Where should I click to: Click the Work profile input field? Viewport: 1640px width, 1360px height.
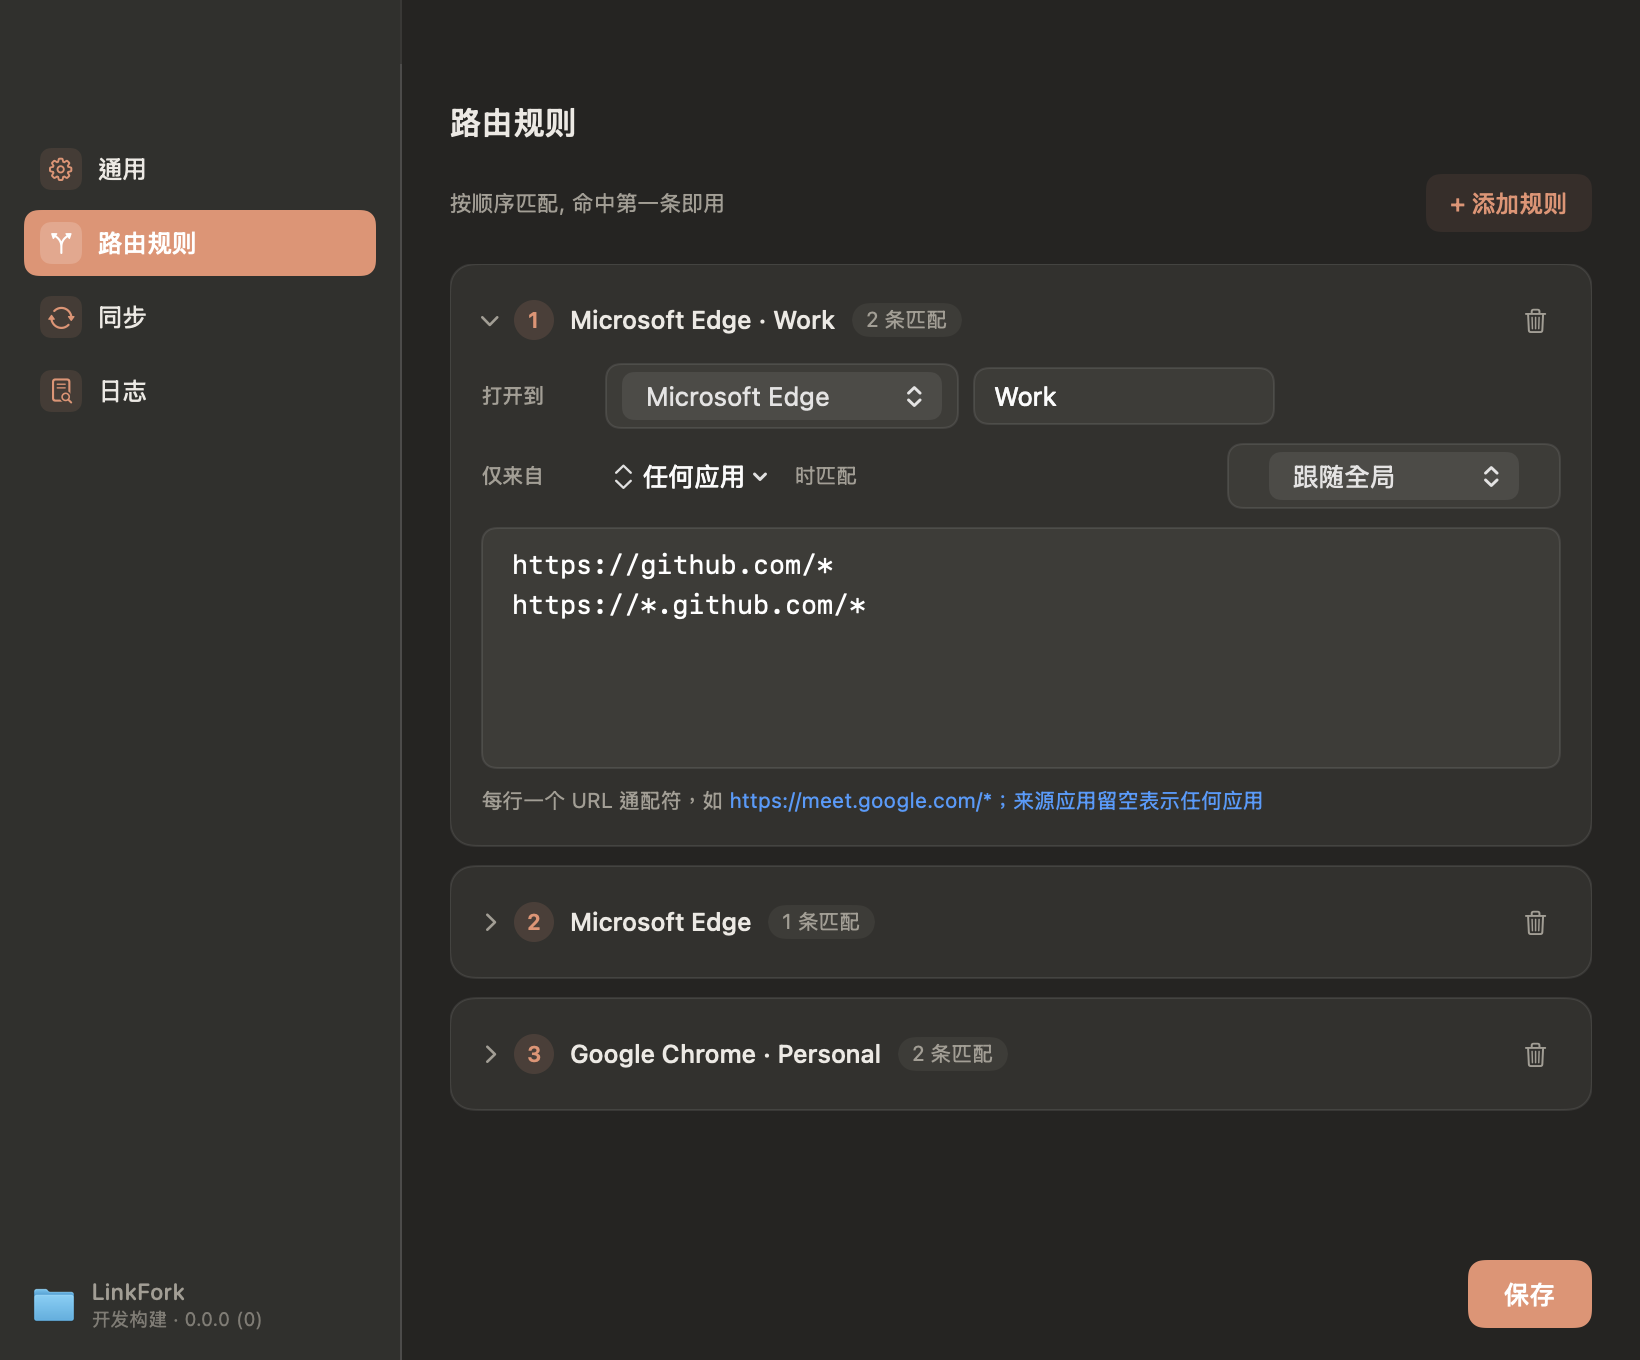(1123, 396)
